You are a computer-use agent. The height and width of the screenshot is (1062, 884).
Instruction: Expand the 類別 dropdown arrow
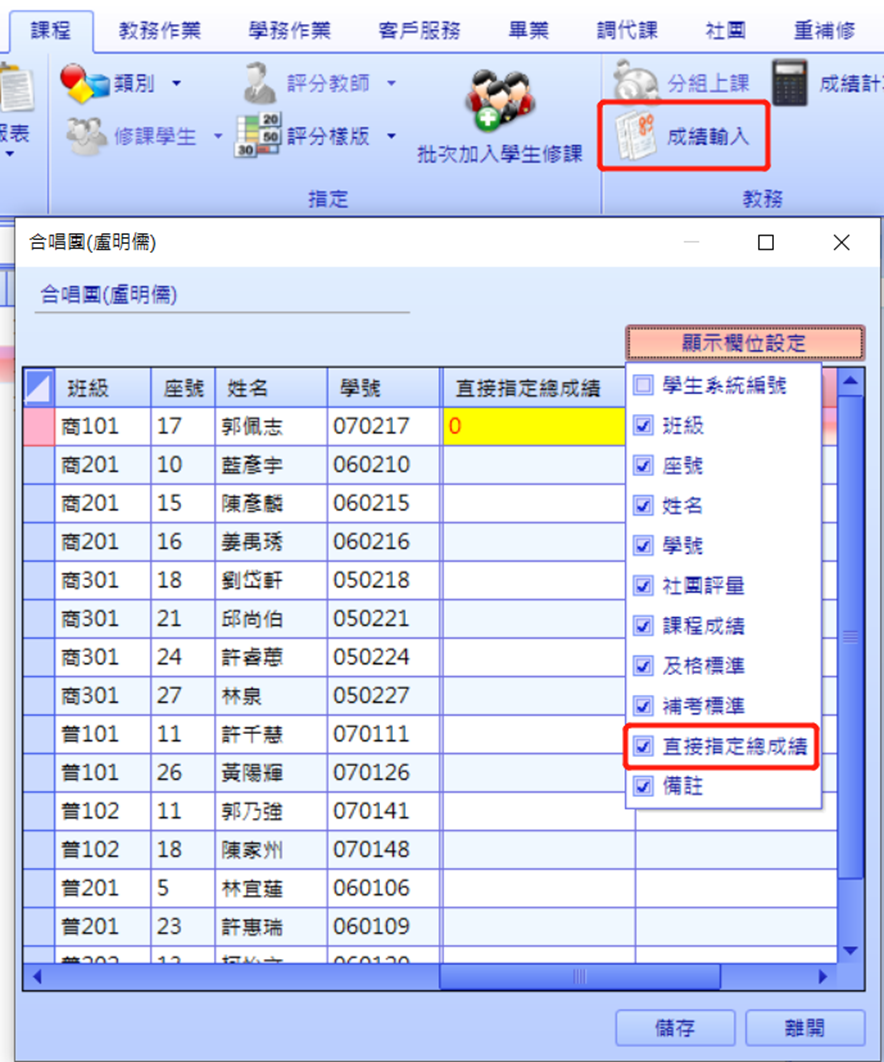176,83
